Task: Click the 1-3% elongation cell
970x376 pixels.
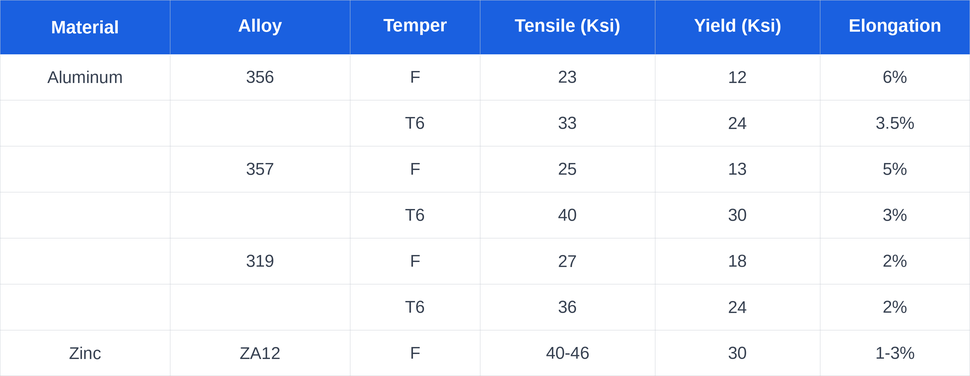Action: pyautogui.click(x=895, y=353)
